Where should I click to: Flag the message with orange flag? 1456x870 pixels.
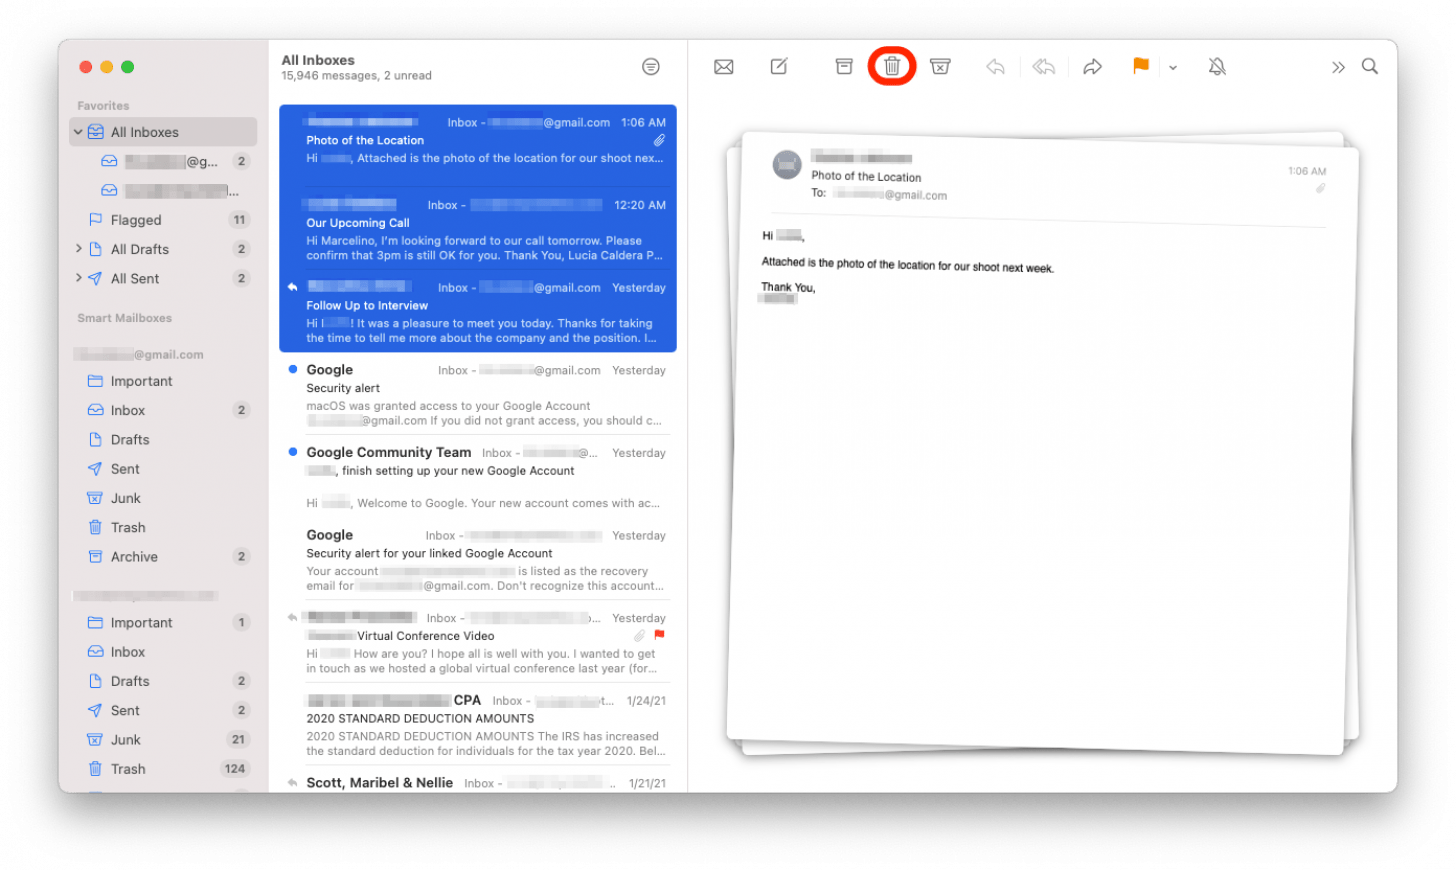pos(1140,66)
